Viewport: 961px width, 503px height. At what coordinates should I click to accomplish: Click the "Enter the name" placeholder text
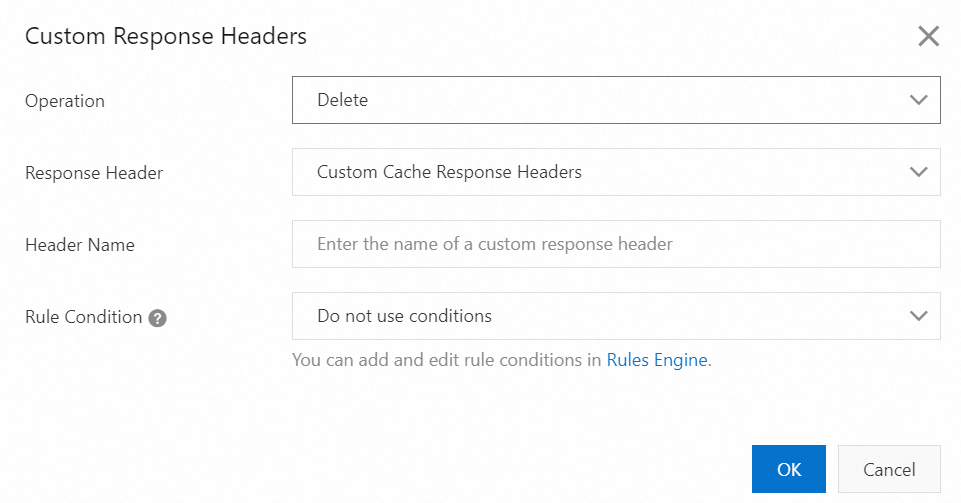click(x=495, y=244)
